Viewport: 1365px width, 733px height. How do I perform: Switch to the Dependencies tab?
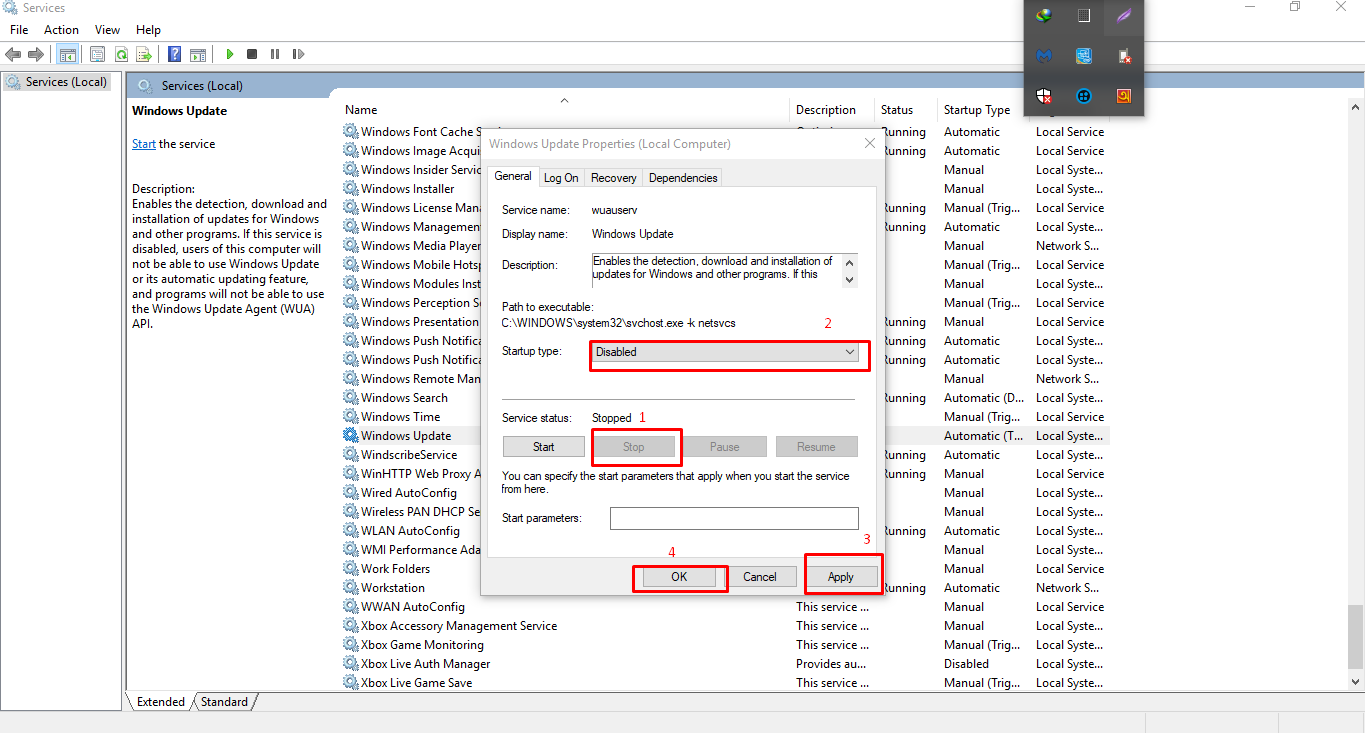click(683, 178)
